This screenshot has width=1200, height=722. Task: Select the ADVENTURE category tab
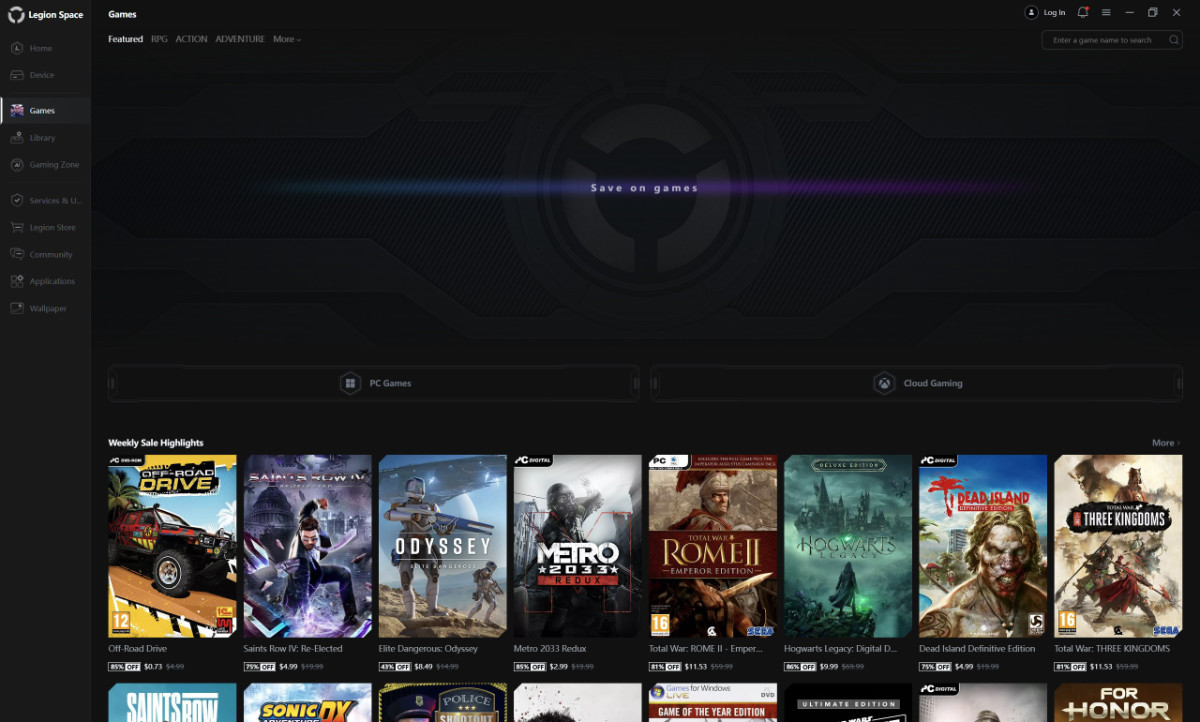pyautogui.click(x=240, y=39)
